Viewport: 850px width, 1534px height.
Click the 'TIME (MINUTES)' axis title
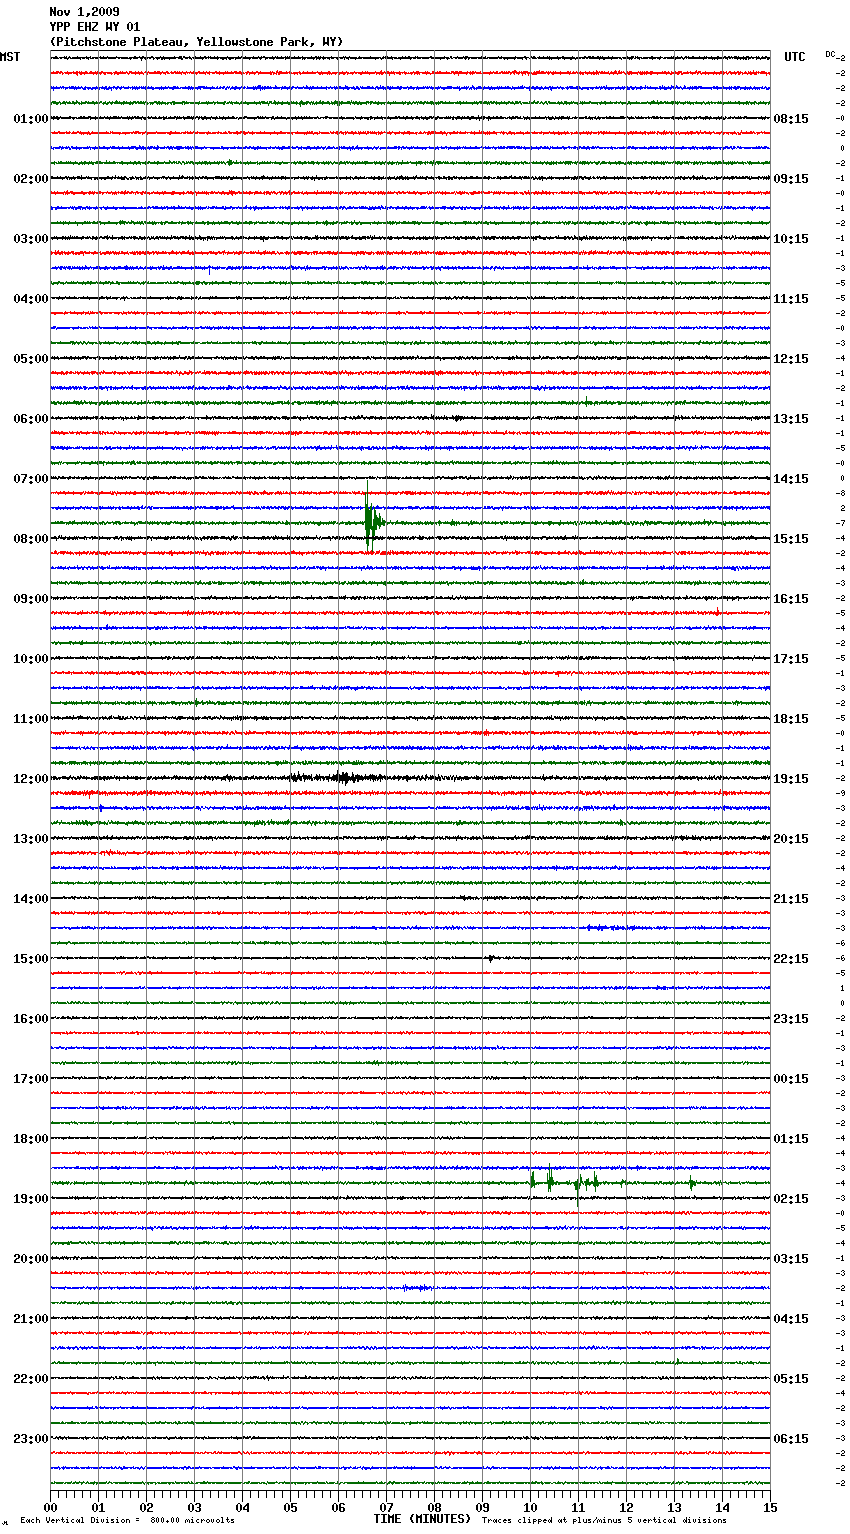[422, 1519]
